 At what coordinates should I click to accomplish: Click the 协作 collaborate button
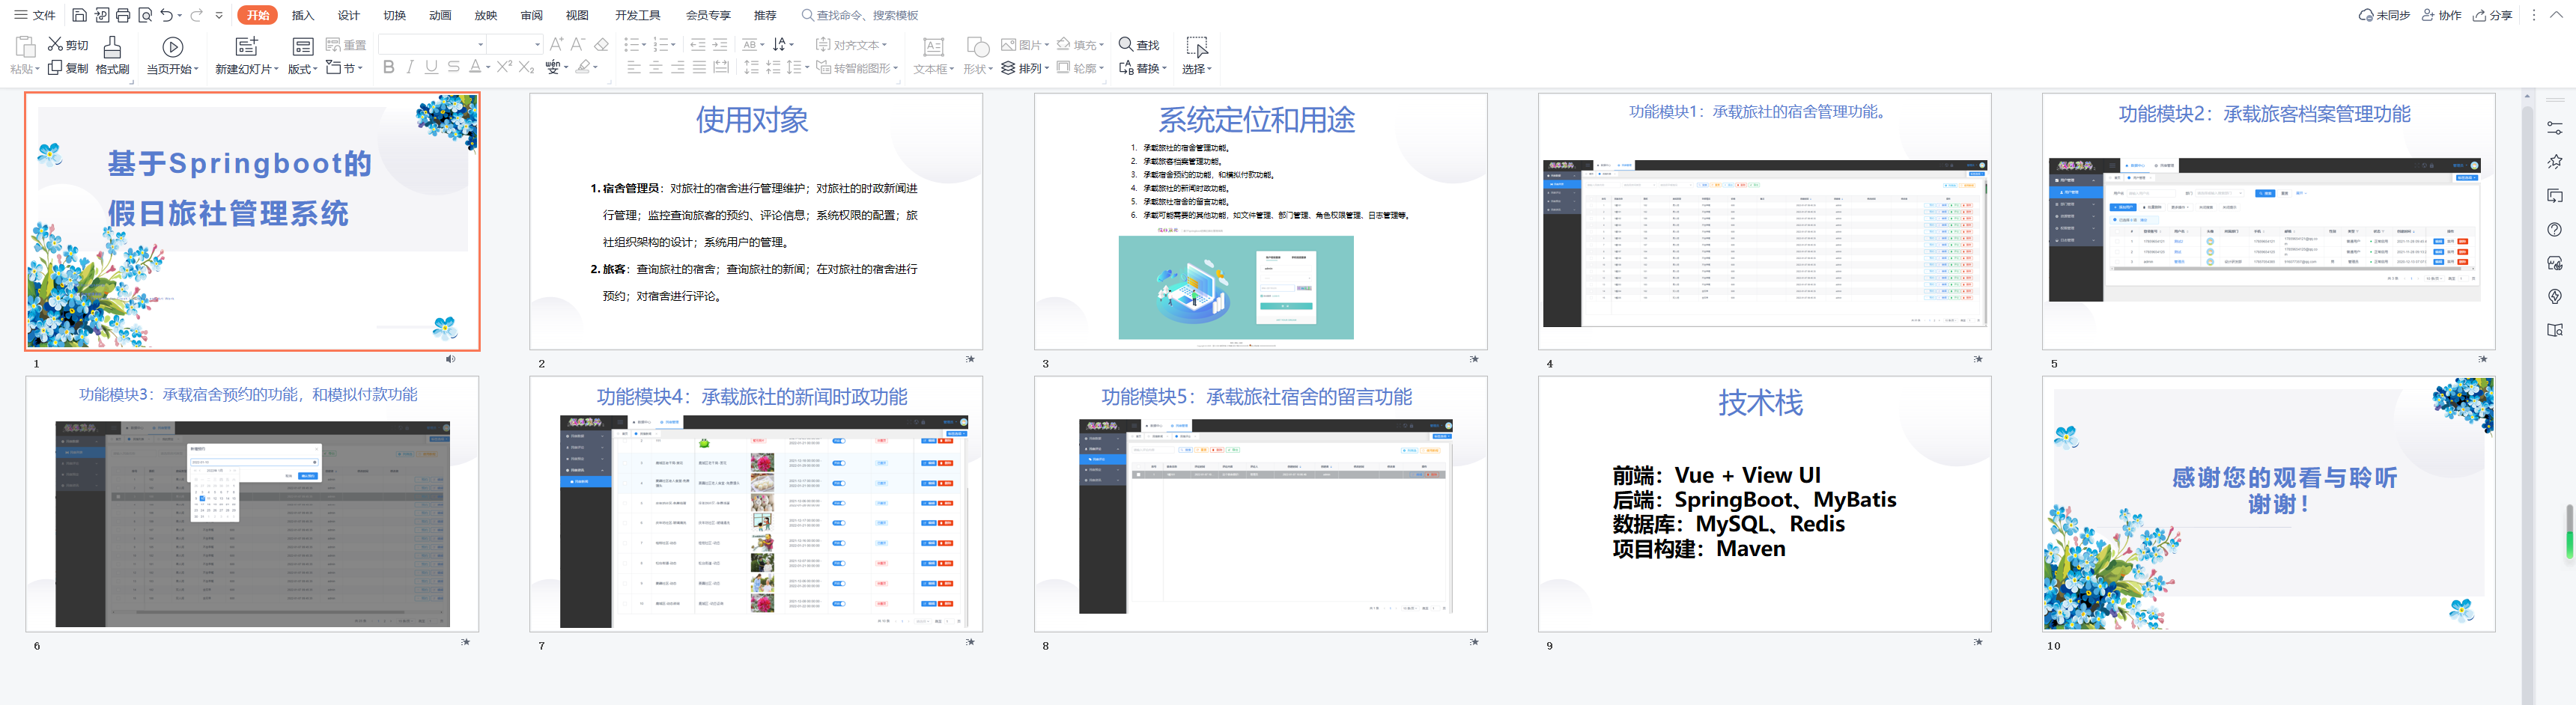2441,15
